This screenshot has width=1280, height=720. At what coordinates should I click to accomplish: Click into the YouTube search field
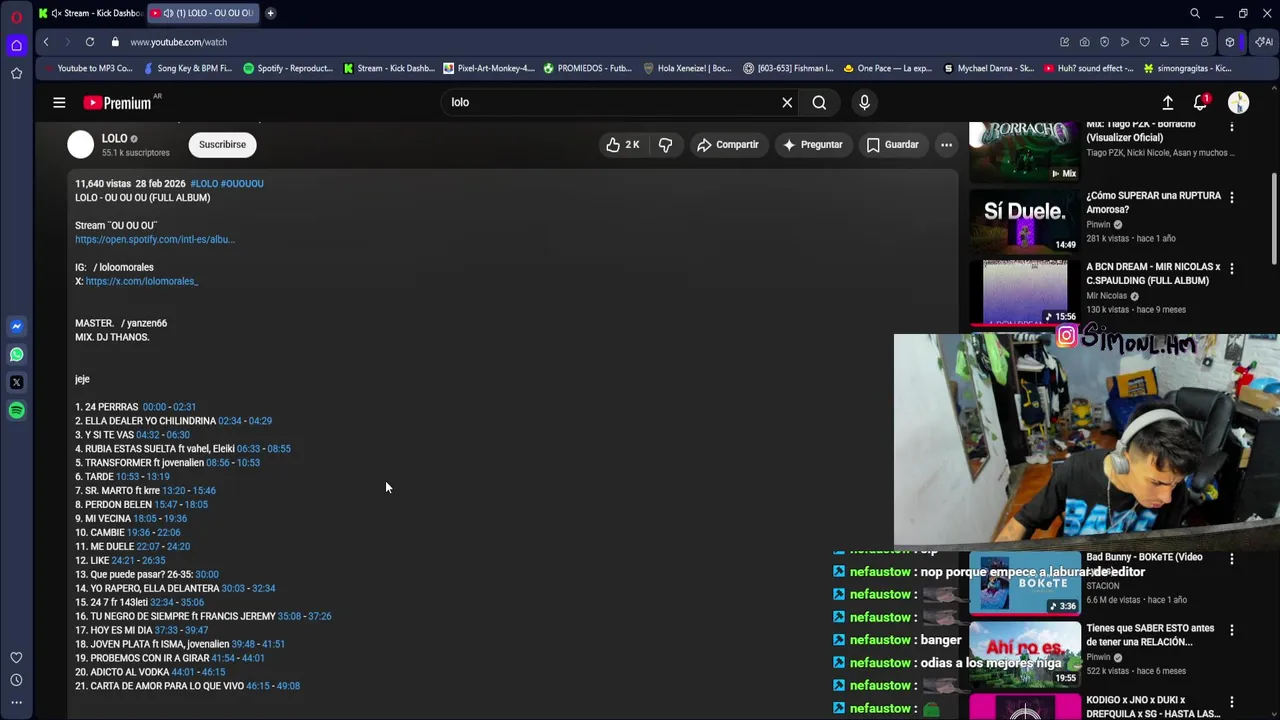pyautogui.click(x=610, y=102)
